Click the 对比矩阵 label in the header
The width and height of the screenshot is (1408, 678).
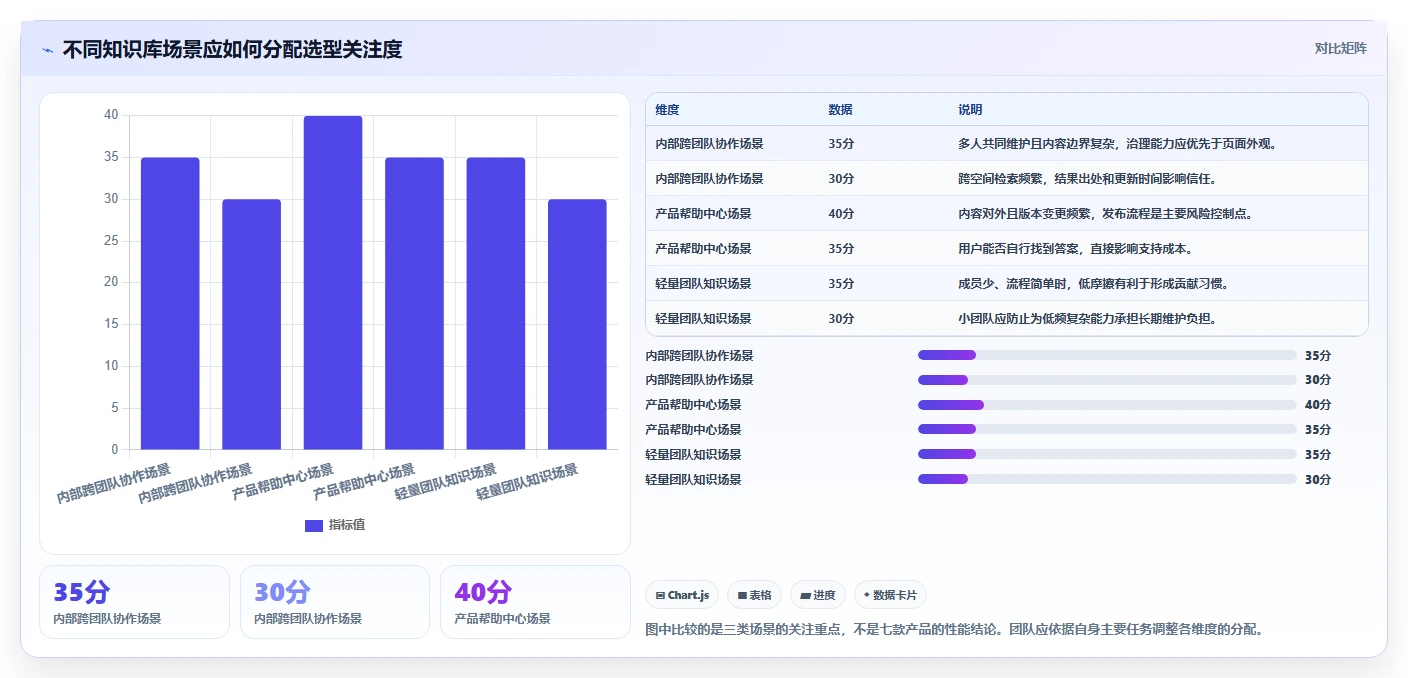(1340, 48)
